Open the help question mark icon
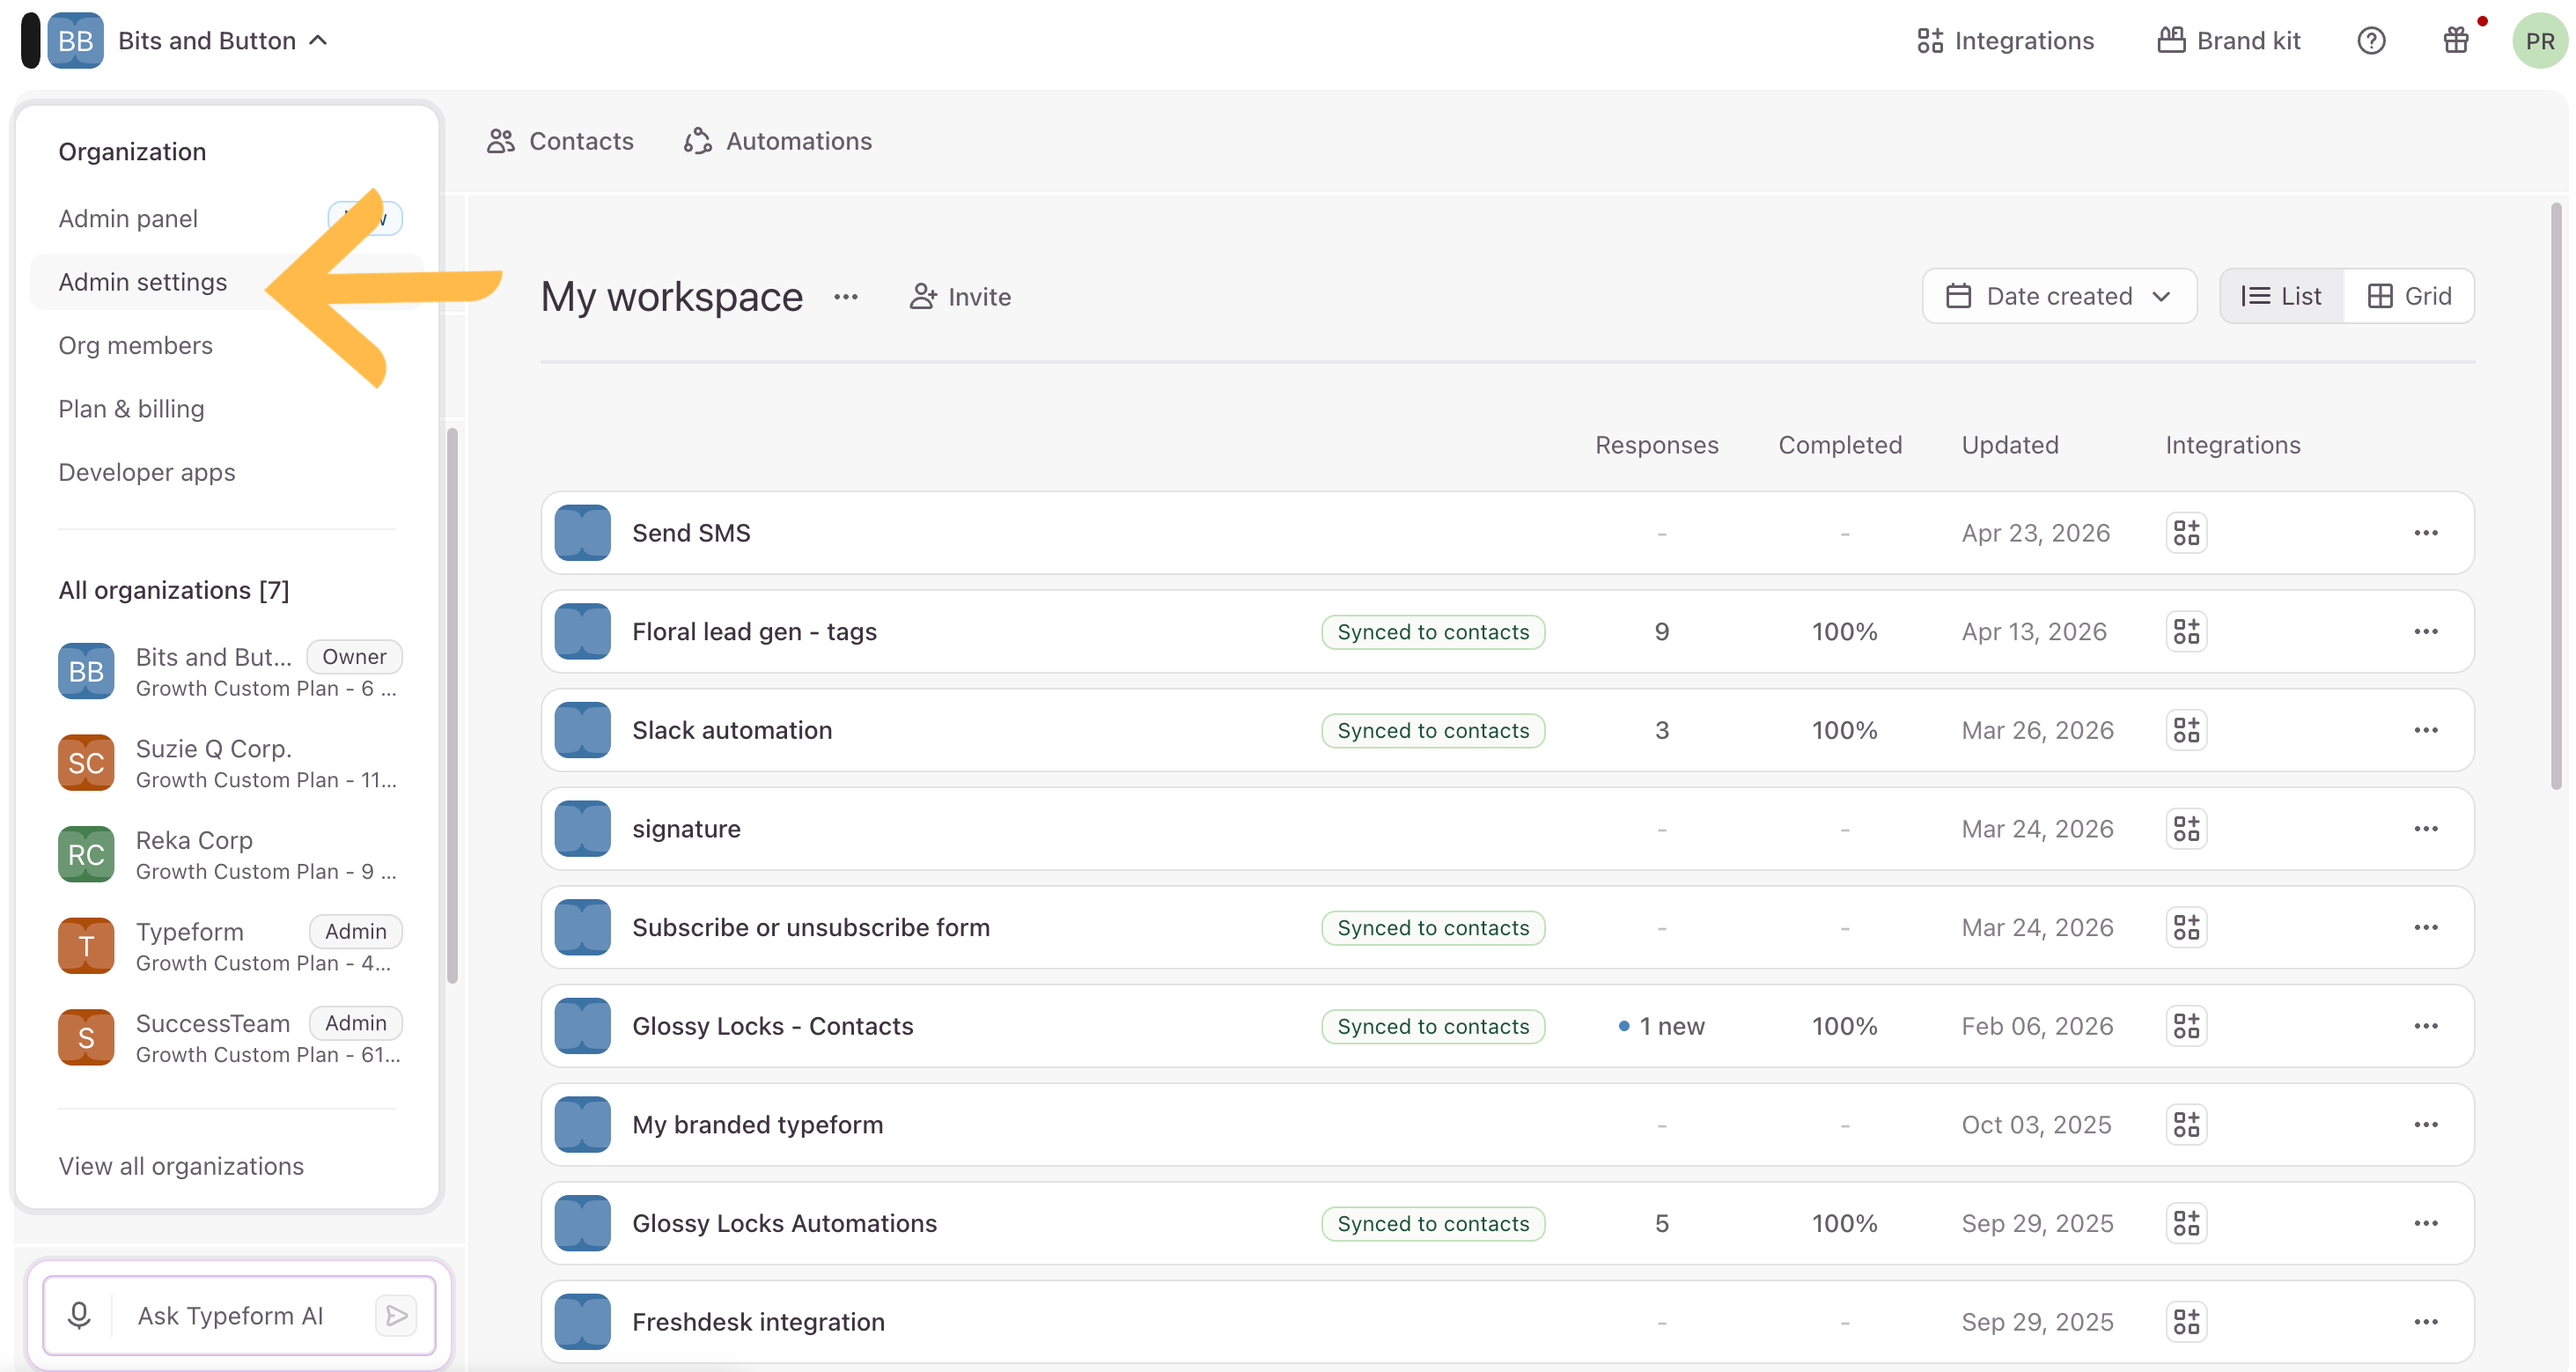 coord(2371,41)
